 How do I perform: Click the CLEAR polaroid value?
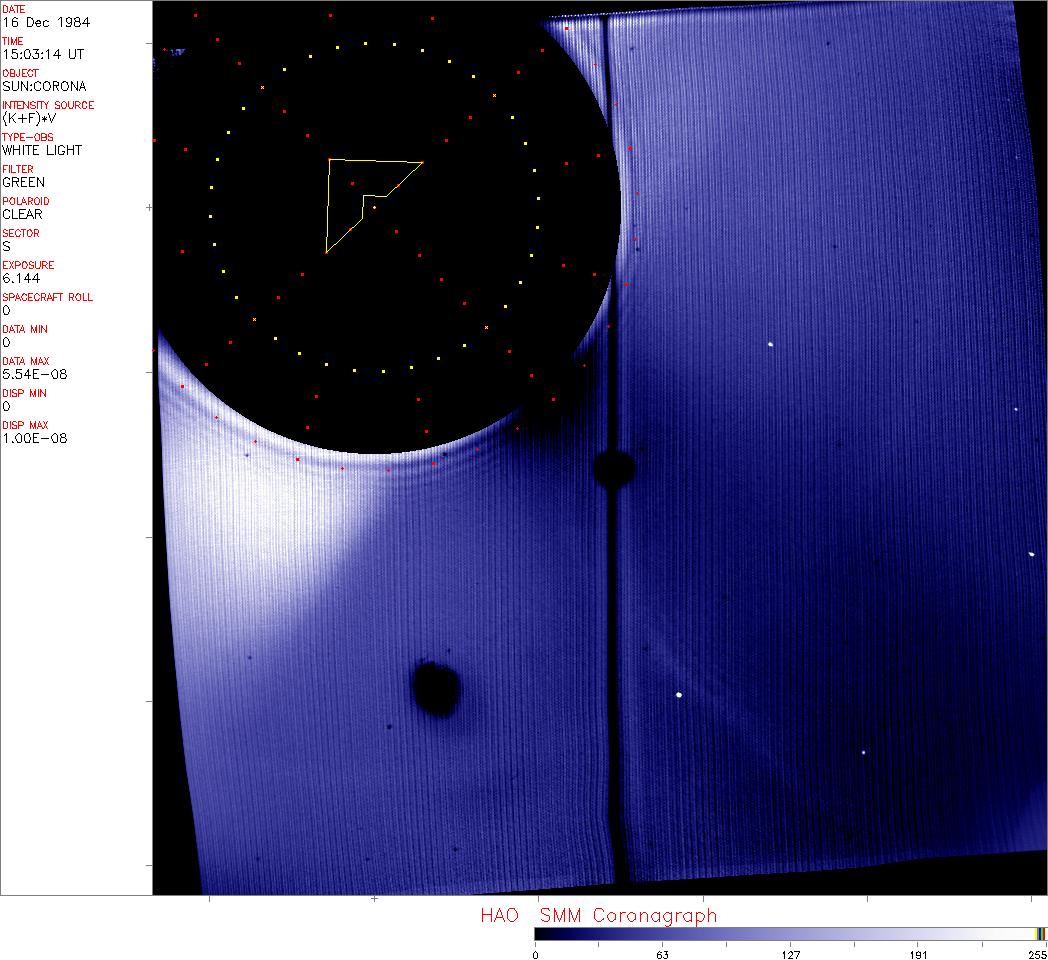coord(23,214)
